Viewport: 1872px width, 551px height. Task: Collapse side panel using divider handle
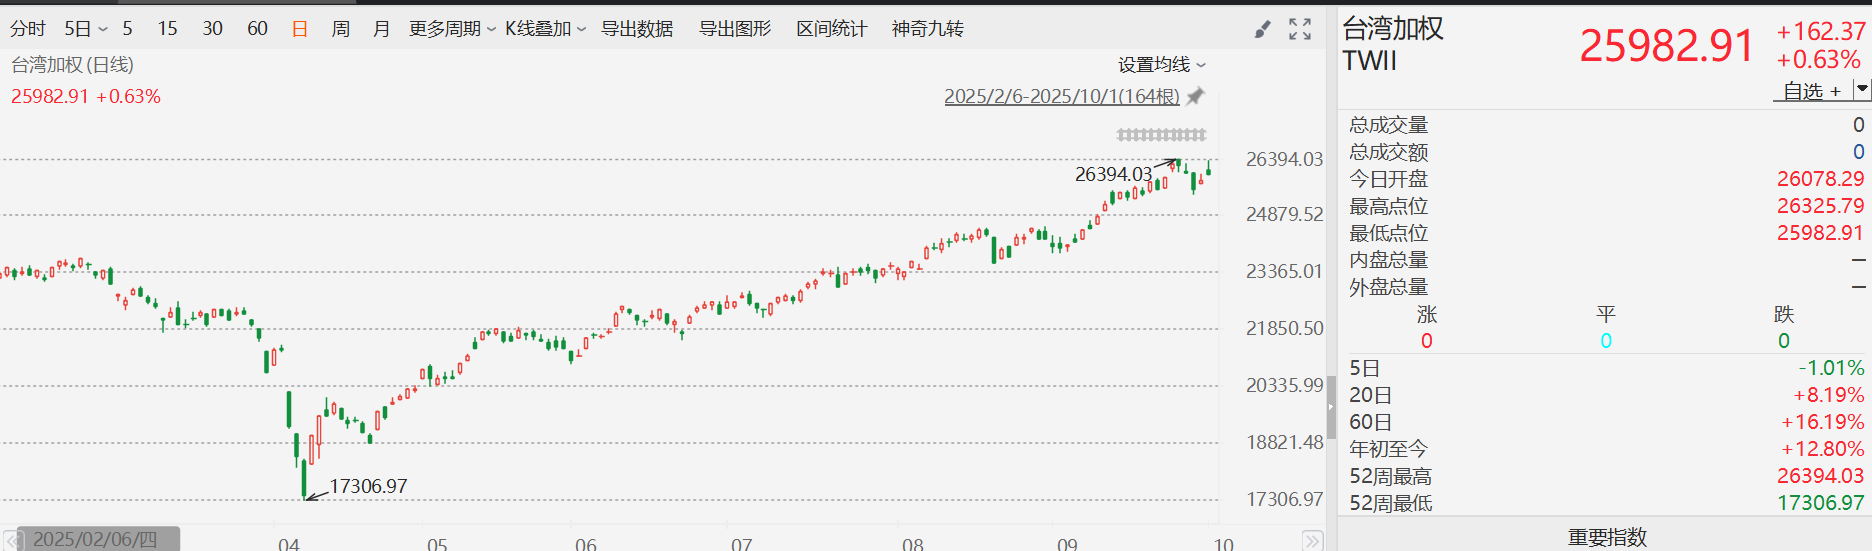coord(1331,407)
